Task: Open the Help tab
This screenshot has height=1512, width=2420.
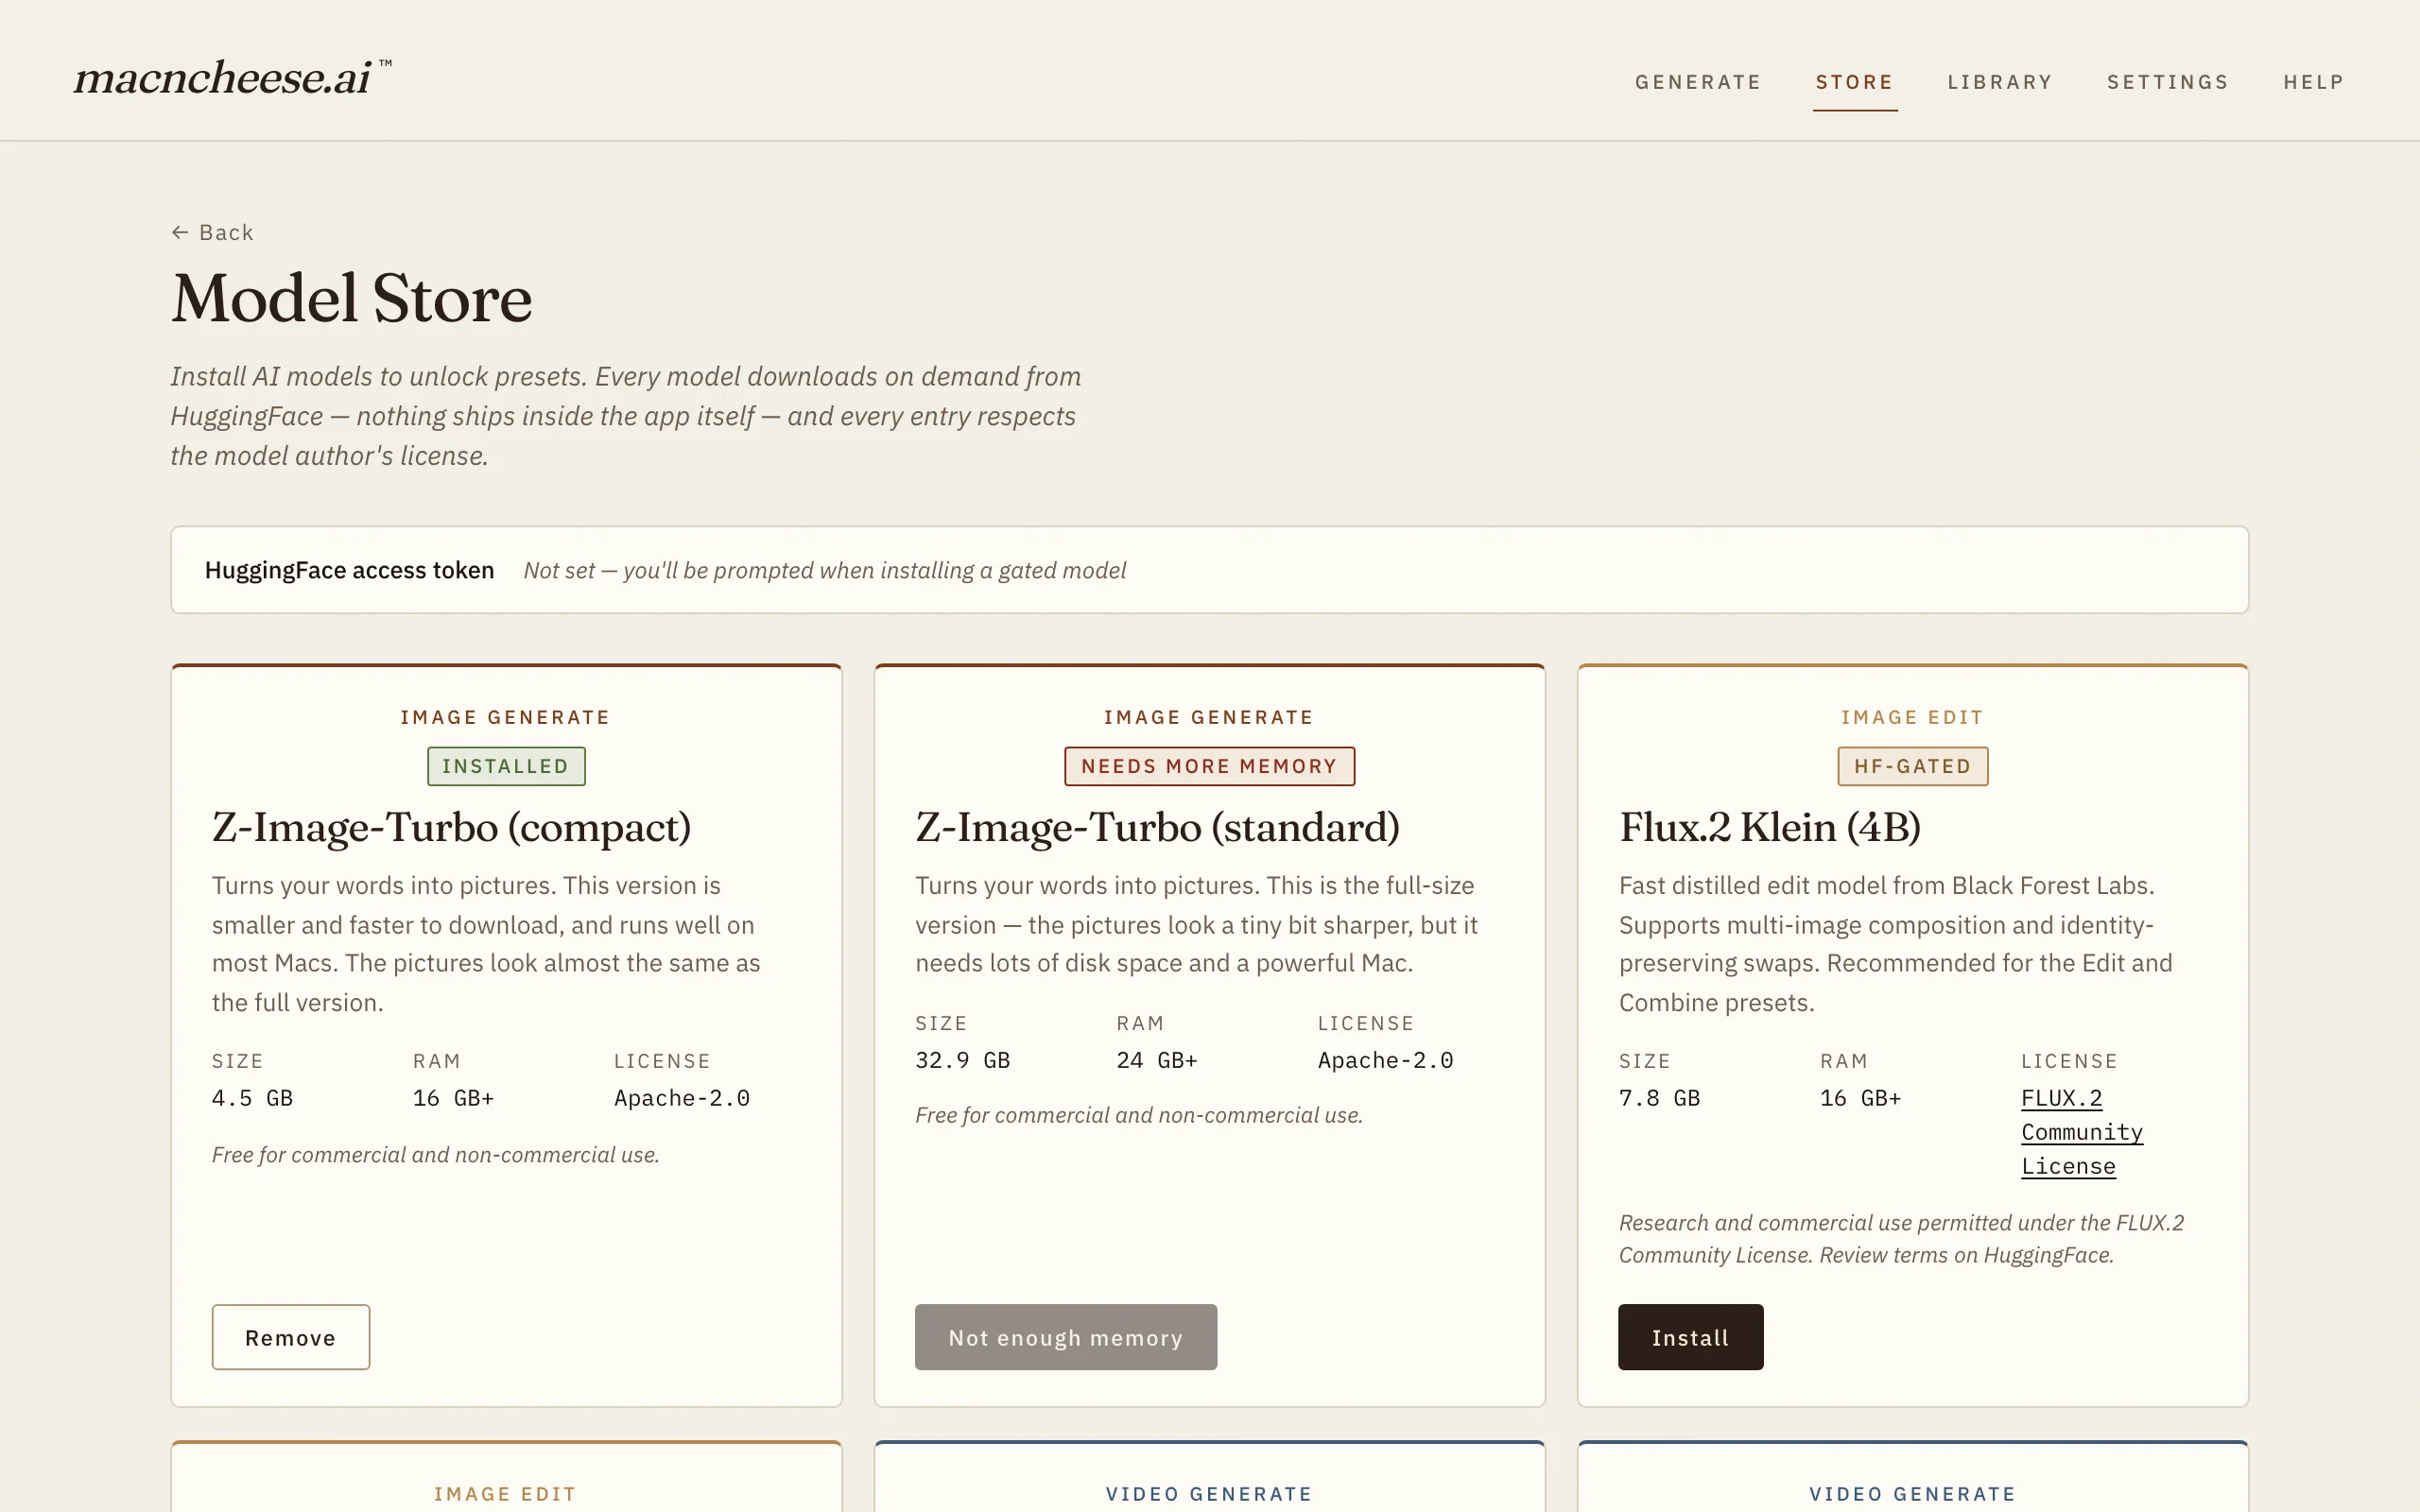Action: point(2313,82)
